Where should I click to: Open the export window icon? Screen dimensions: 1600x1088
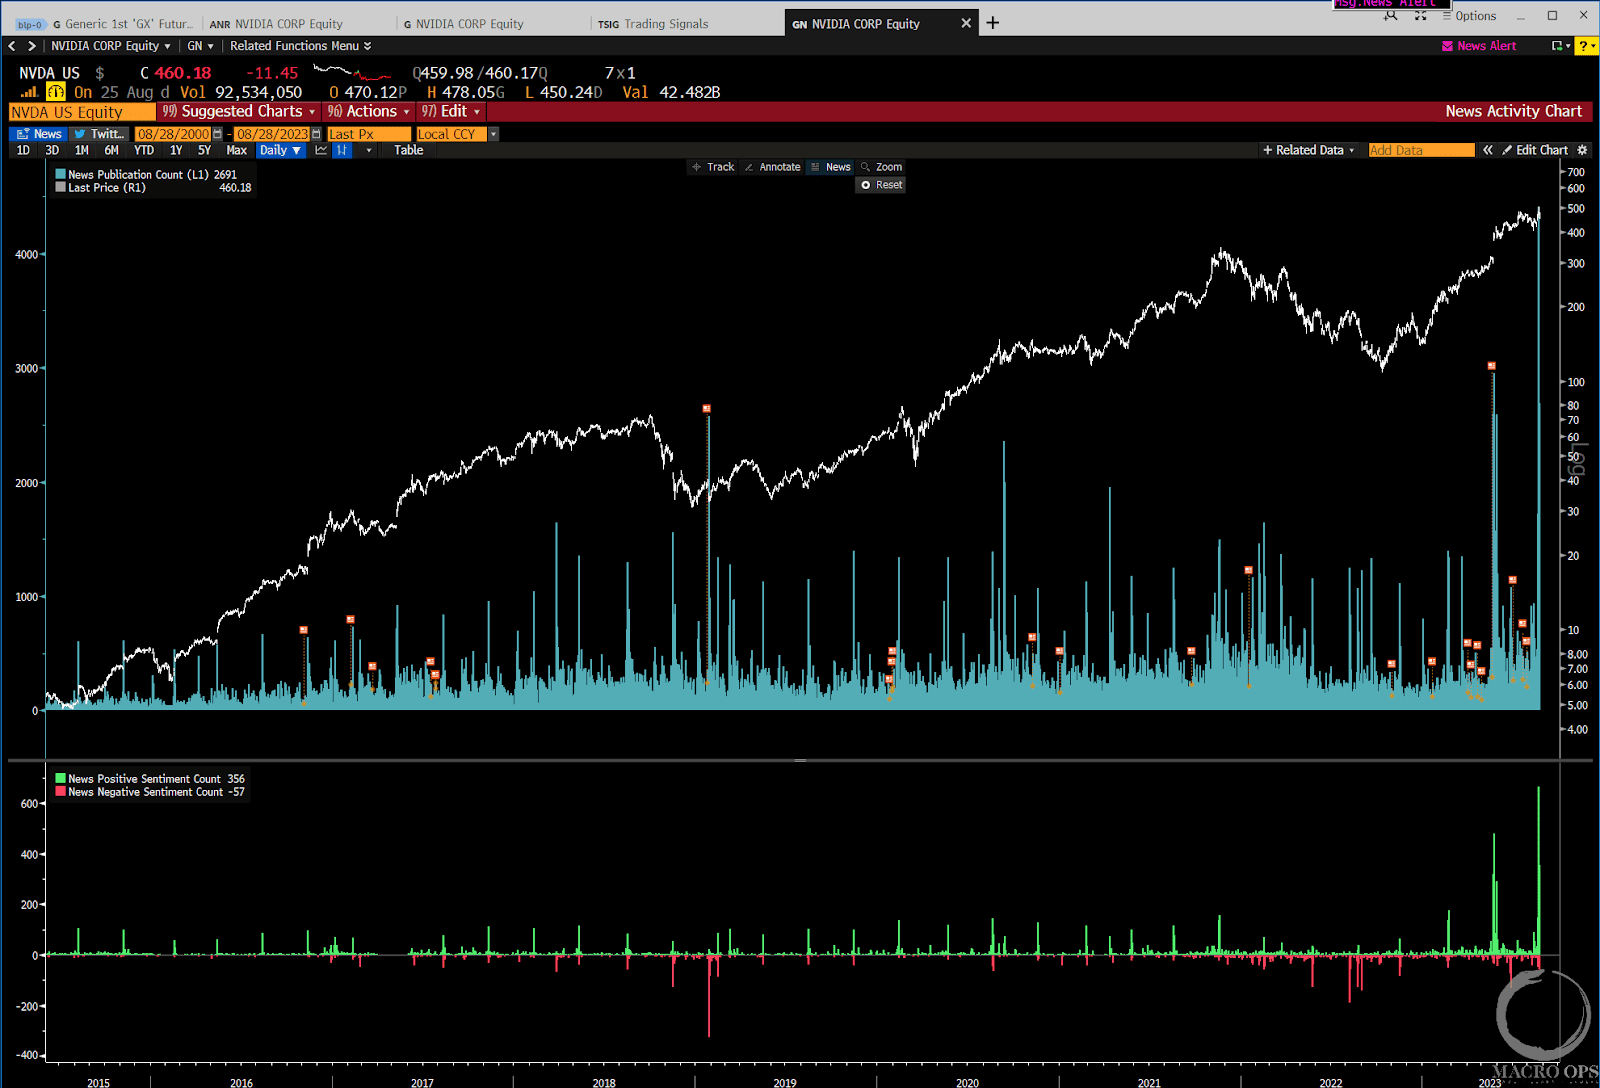[1559, 46]
